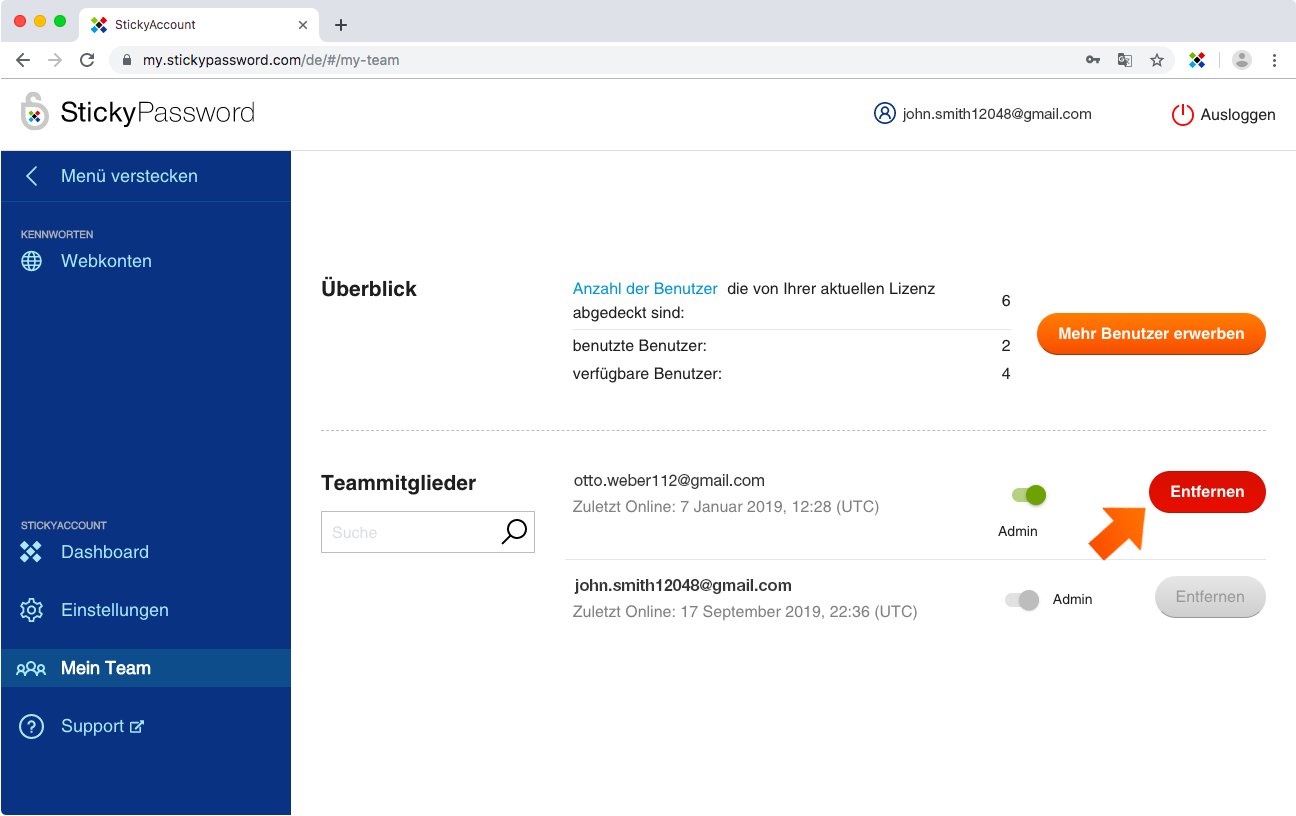Click the Support question mark icon

coord(32,726)
